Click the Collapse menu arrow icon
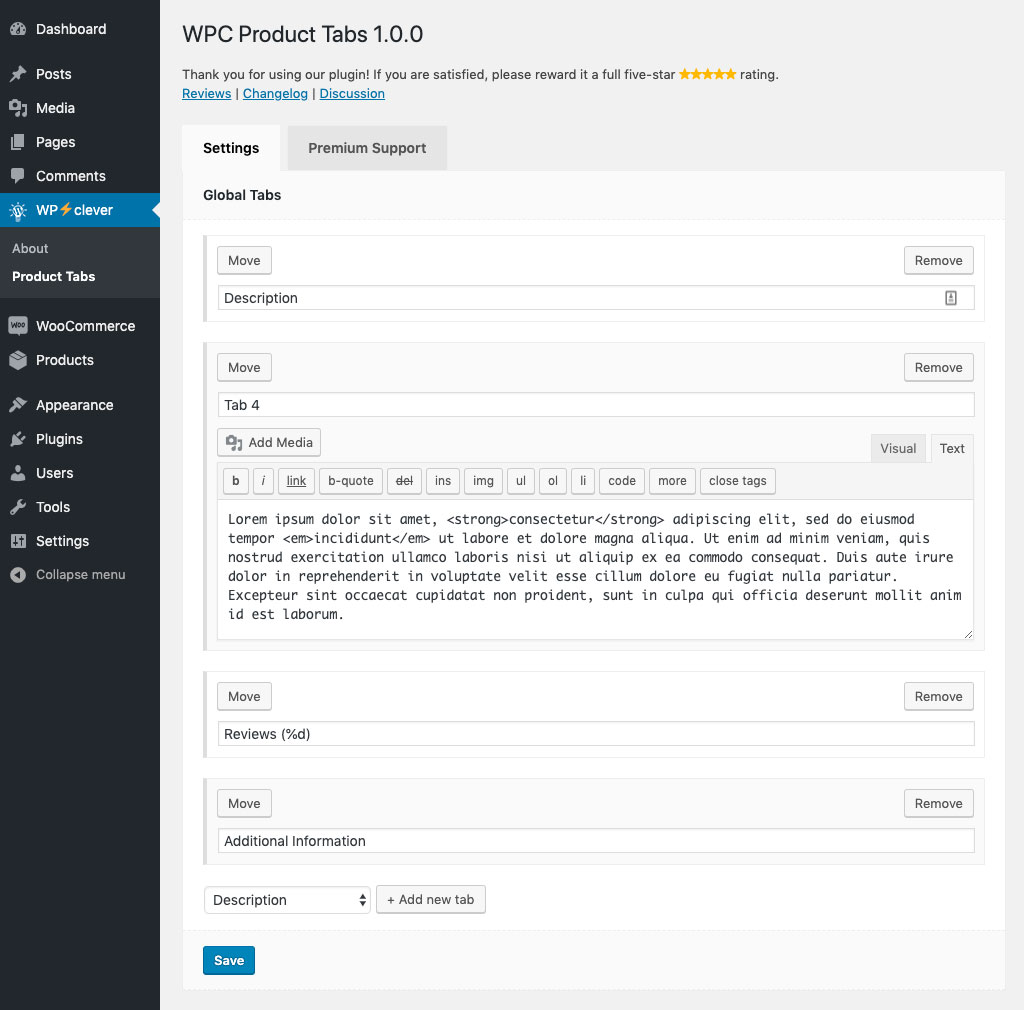 18,575
